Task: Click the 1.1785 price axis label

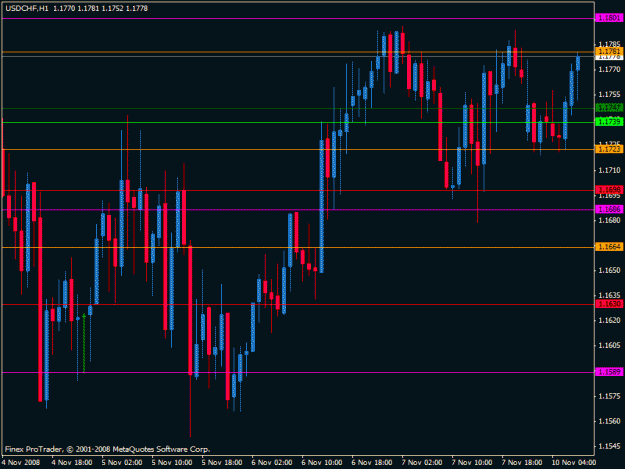Action: pyautogui.click(x=609, y=44)
